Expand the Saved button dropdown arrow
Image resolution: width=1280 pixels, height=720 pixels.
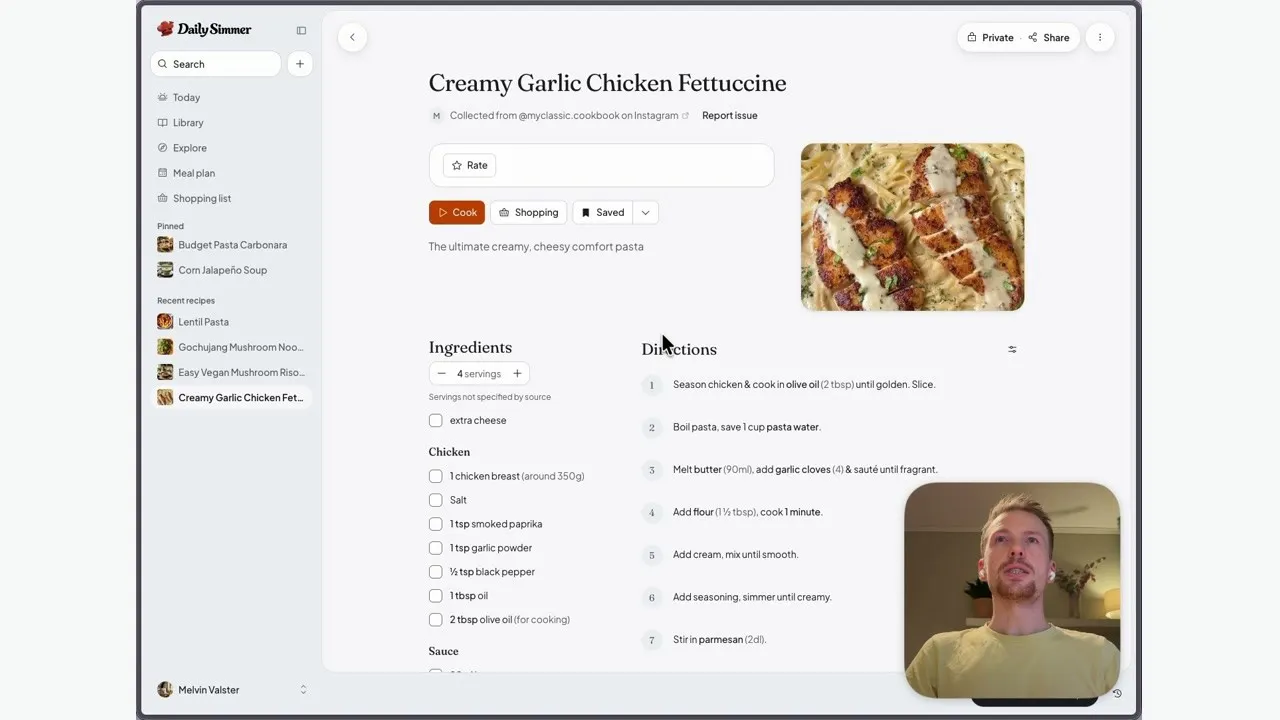point(646,213)
